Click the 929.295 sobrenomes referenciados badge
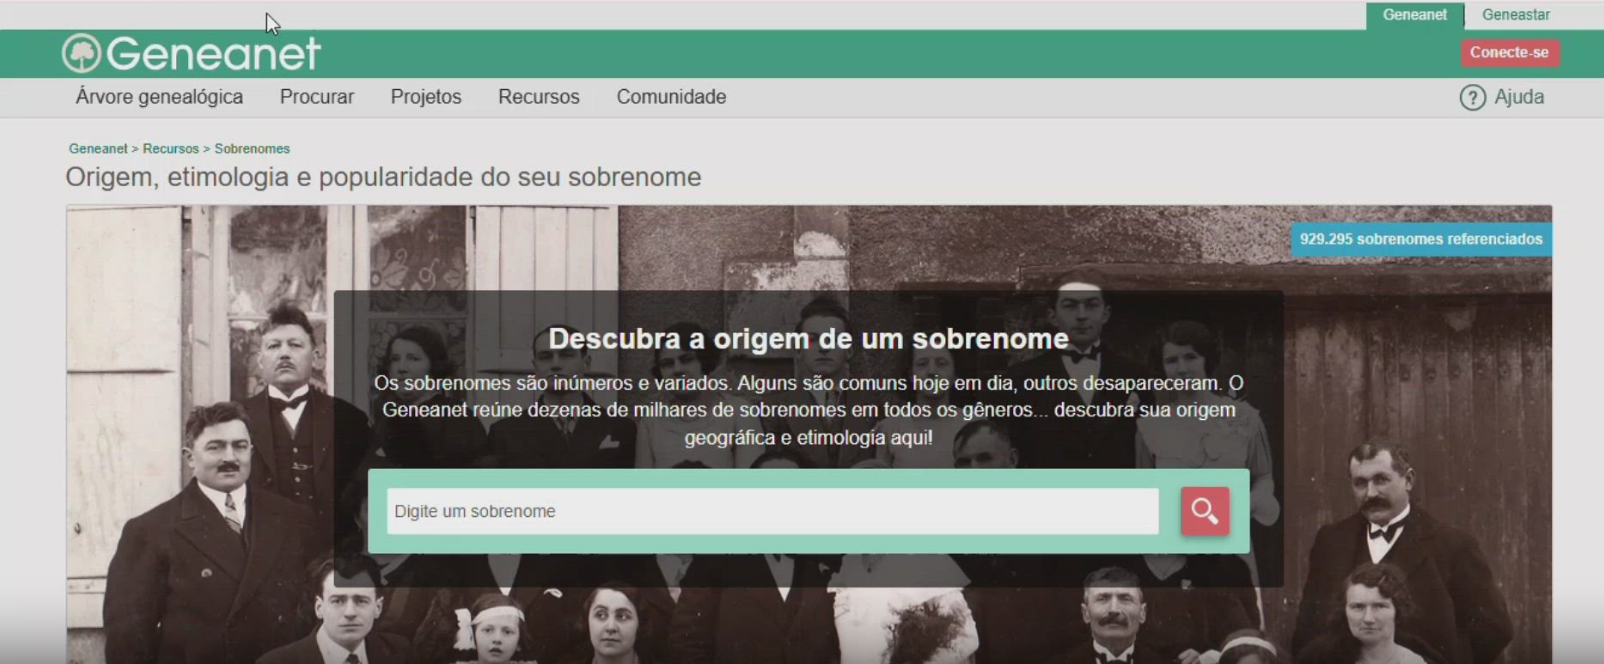The image size is (1604, 664). (x=1421, y=239)
